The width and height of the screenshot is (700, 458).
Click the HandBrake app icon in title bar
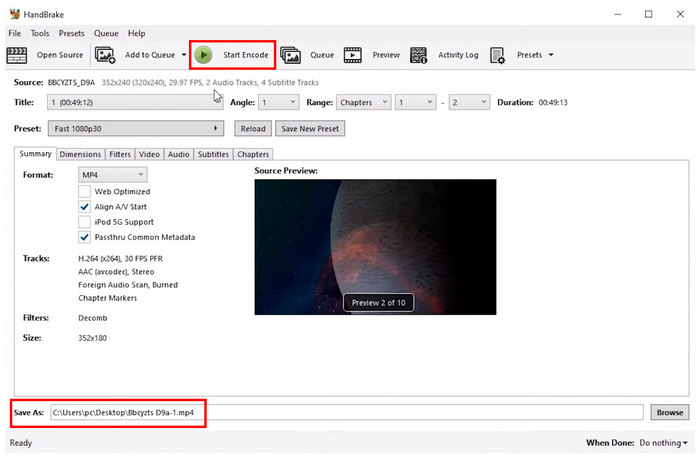coord(12,14)
